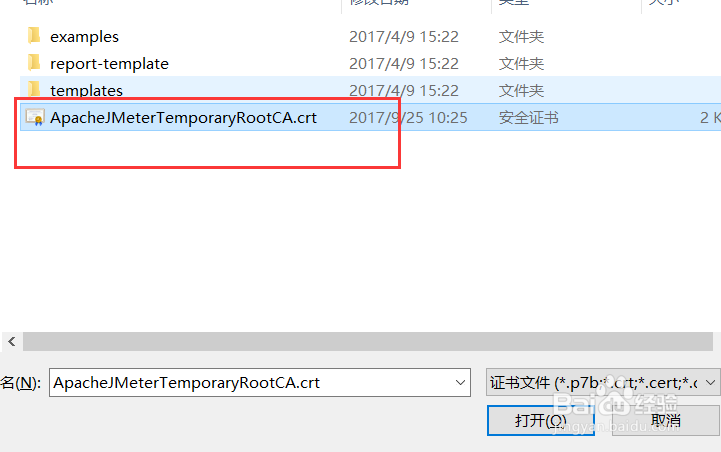
Task: Click the 安全证书 type cell of certificate
Action: coord(529,118)
